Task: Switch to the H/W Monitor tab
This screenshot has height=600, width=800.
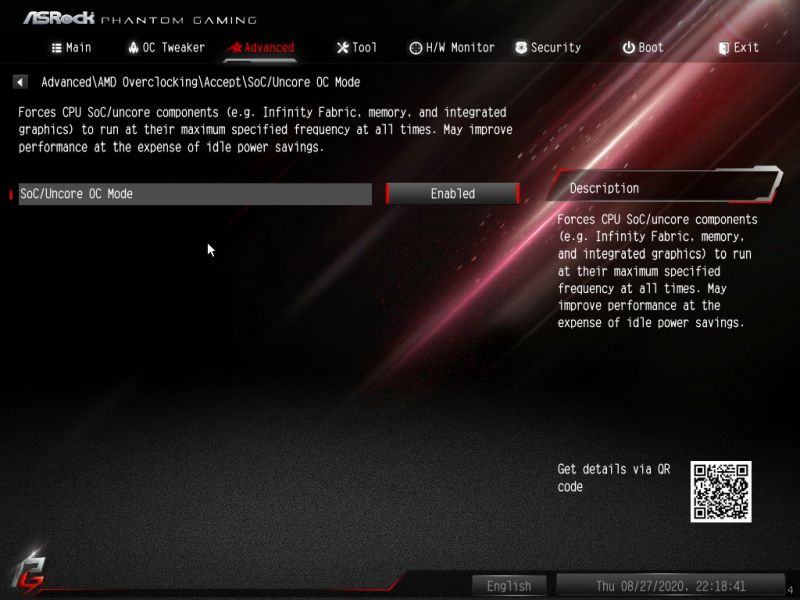Action: click(x=452, y=47)
